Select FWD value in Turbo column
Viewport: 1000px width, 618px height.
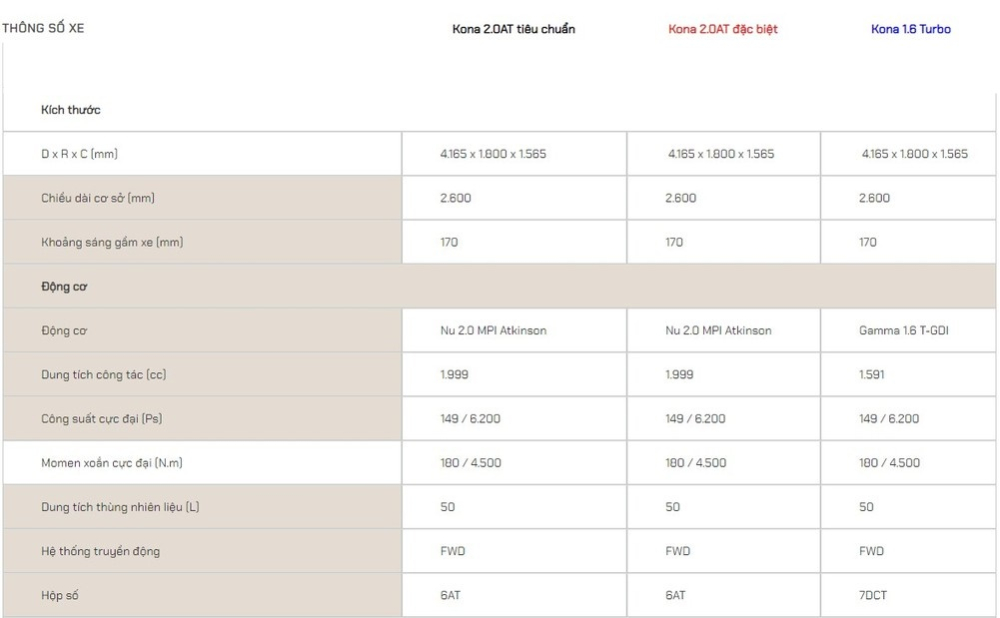click(x=871, y=551)
